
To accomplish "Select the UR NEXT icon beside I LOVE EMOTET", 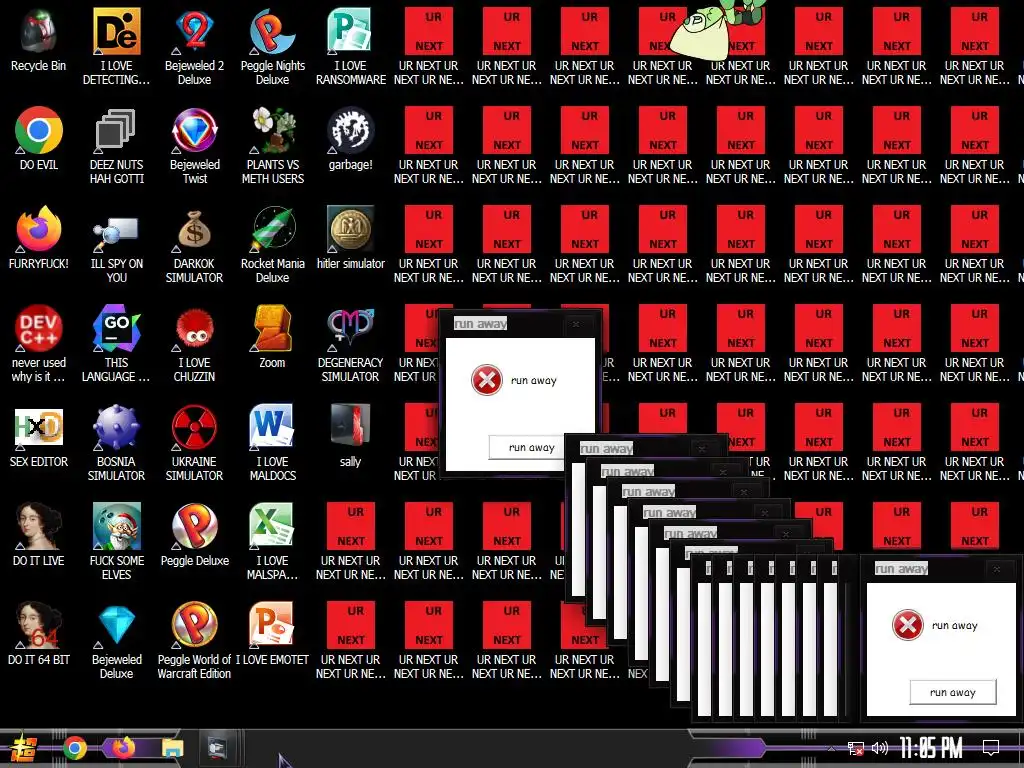I will pyautogui.click(x=351, y=625).
